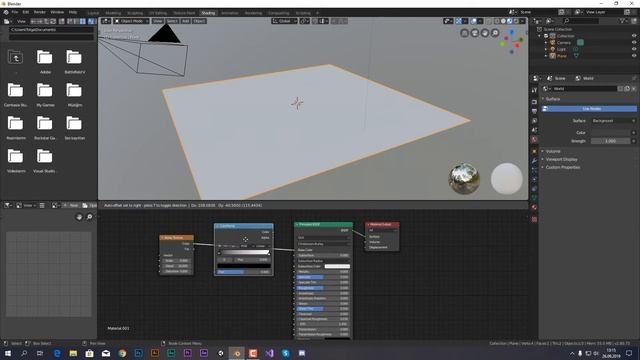
Task: Click the navigation axis gizmo
Action: pyautogui.click(x=512, y=41)
